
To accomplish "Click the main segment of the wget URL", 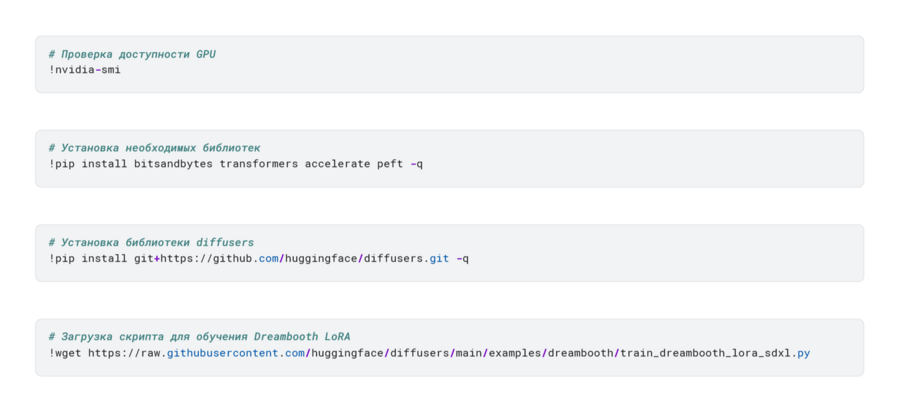I will coord(465,353).
